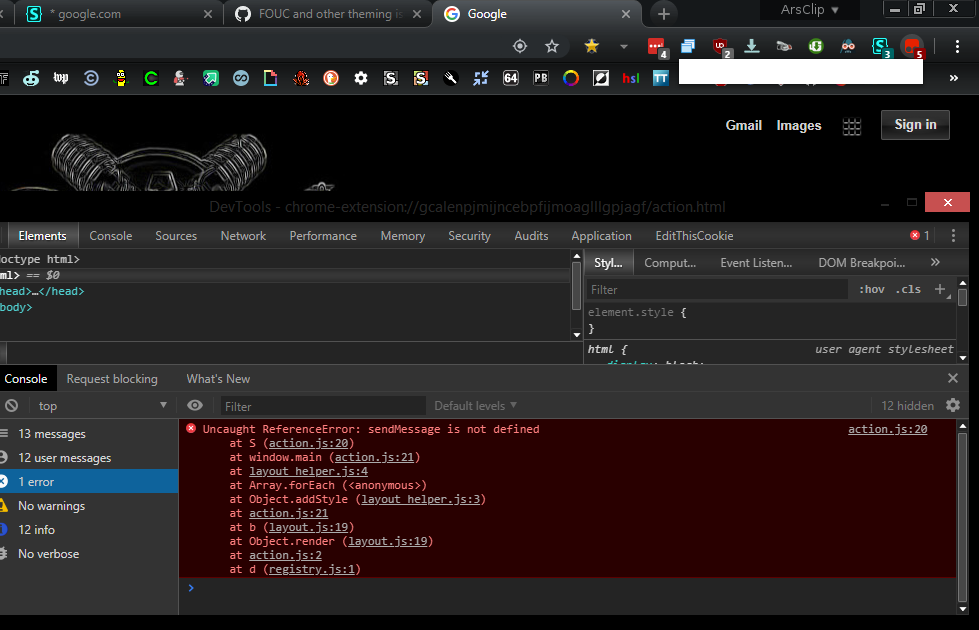979x630 pixels.
Task: Switch to the Sources tab
Action: 176,235
